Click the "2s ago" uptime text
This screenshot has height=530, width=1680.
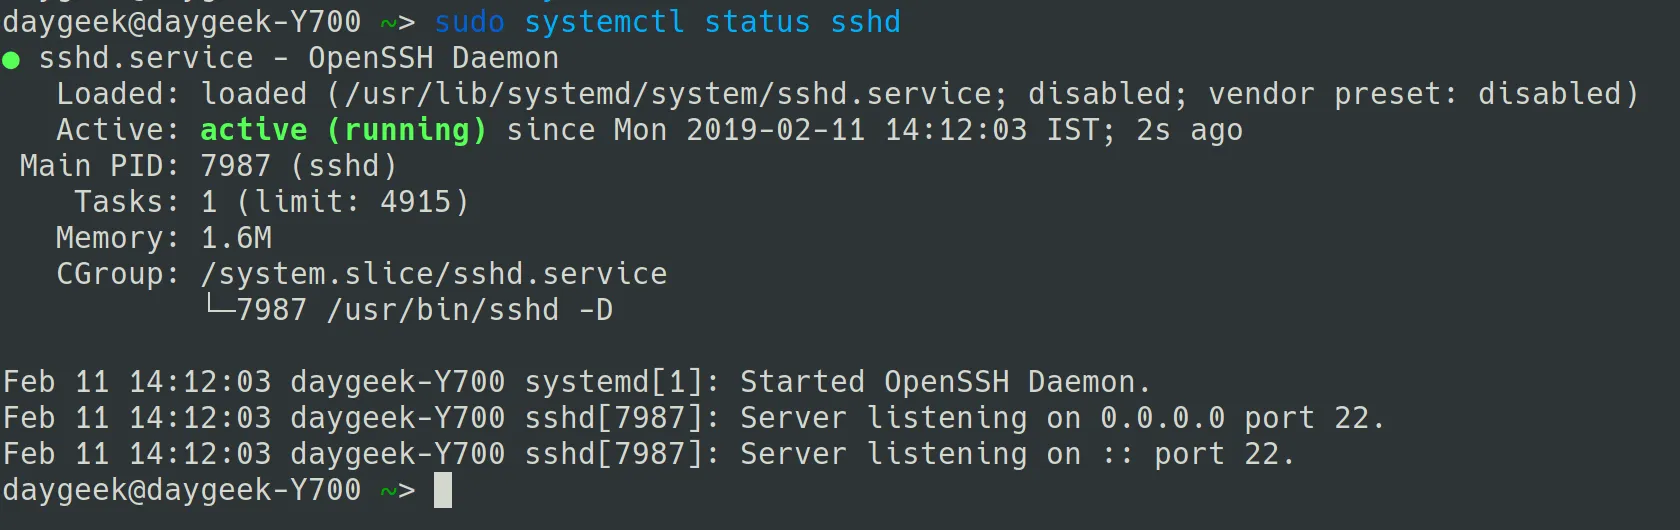tap(1189, 130)
